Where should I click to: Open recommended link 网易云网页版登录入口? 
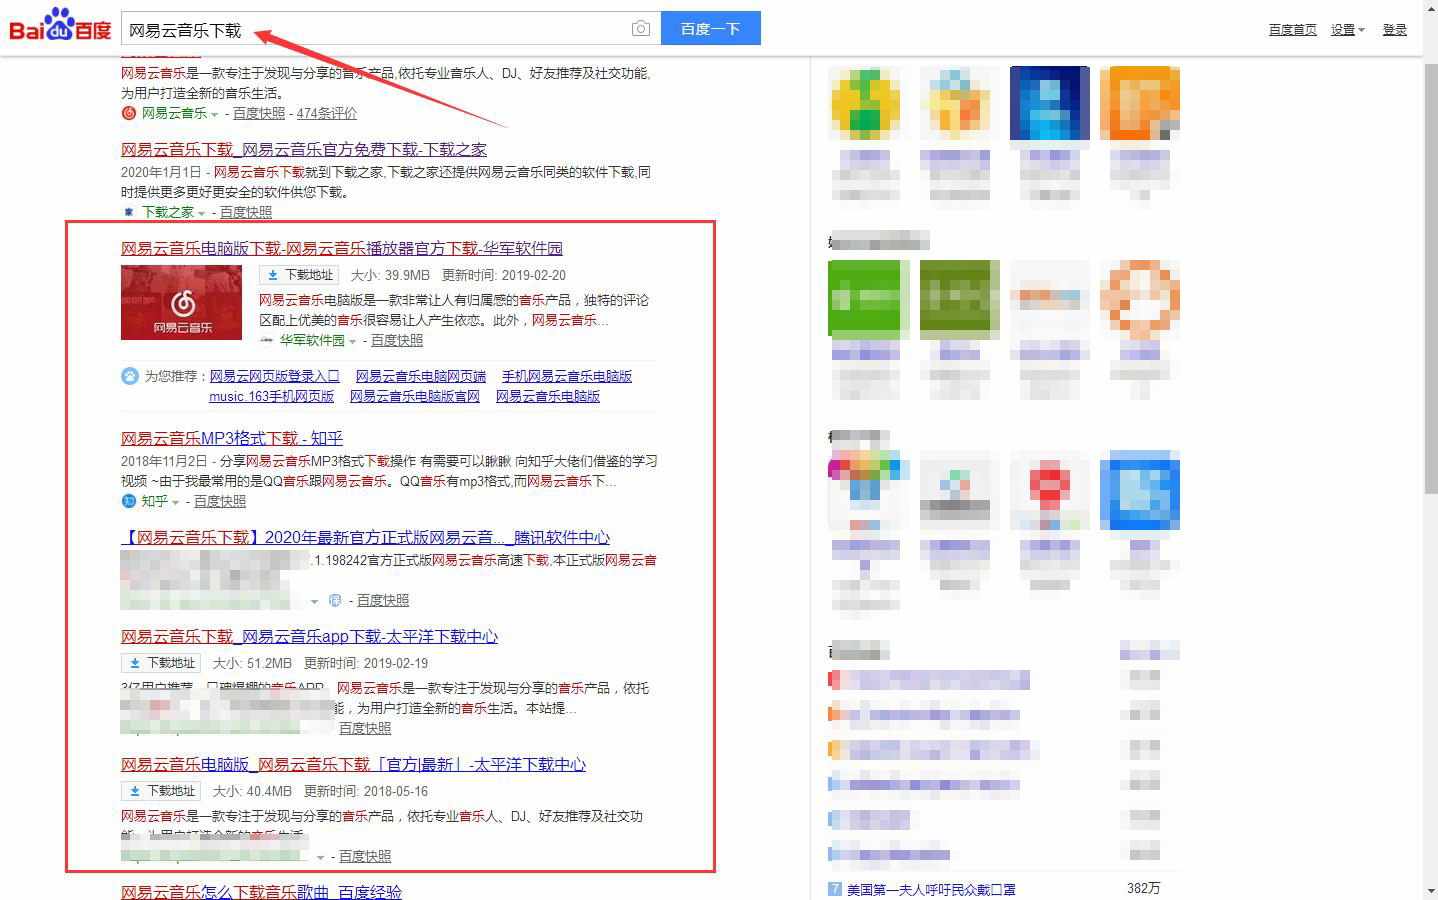coord(275,376)
